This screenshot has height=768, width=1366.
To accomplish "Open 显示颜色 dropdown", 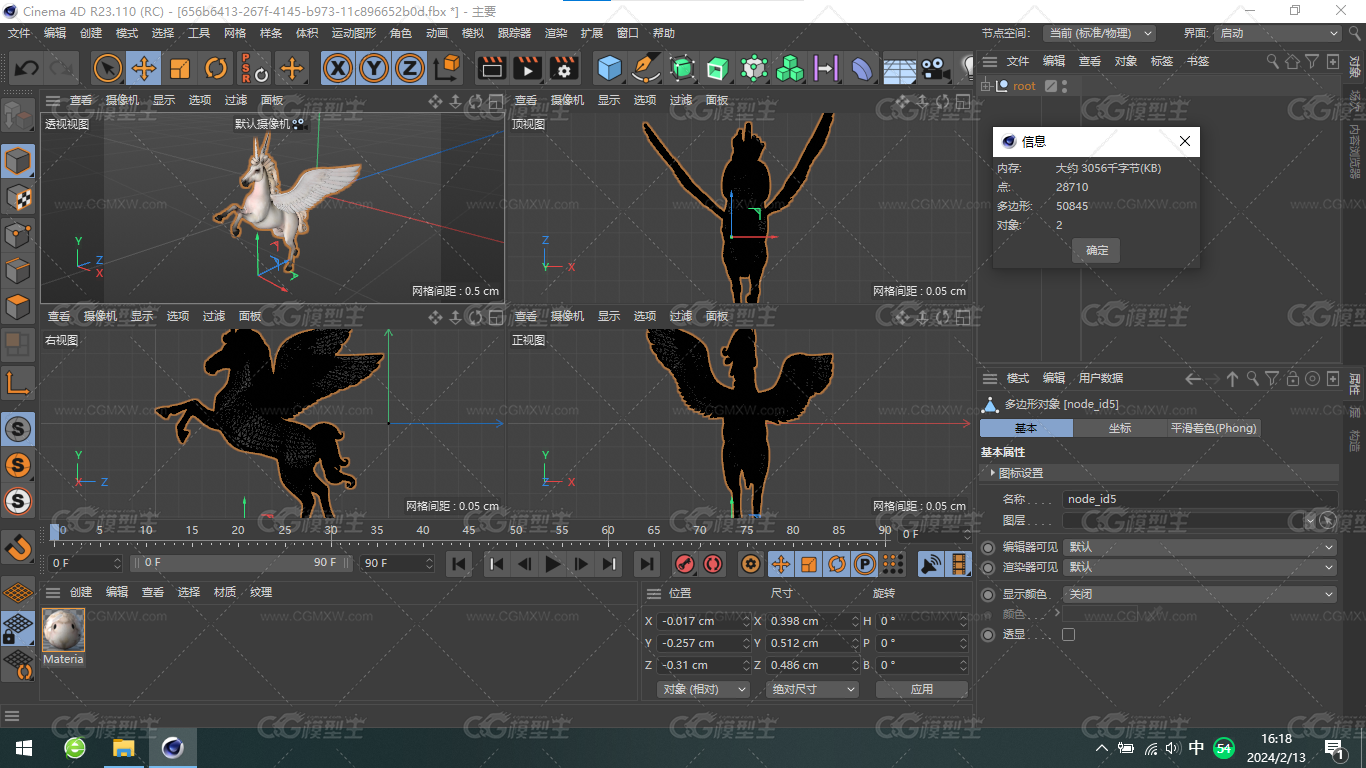I will tap(1200, 594).
